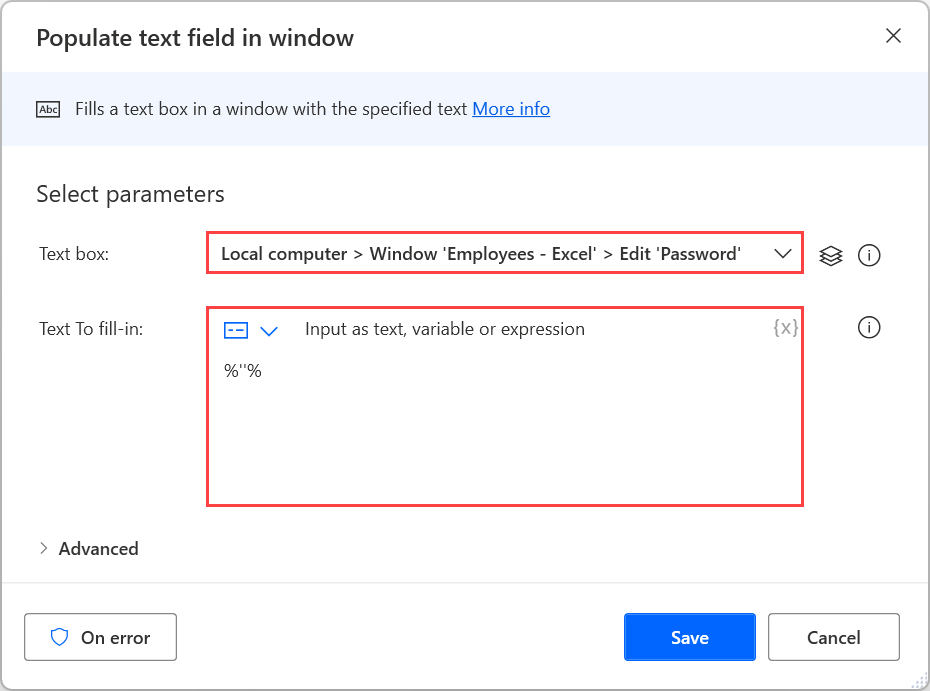Open the {x} variable picker
The width and height of the screenshot is (930, 691).
(x=785, y=327)
